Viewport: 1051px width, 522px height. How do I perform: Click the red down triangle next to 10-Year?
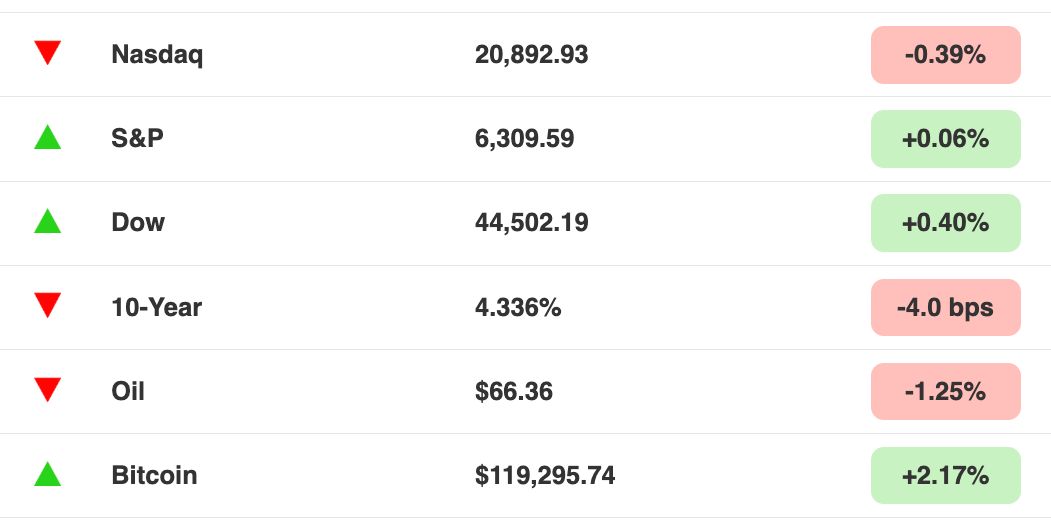pos(48,306)
